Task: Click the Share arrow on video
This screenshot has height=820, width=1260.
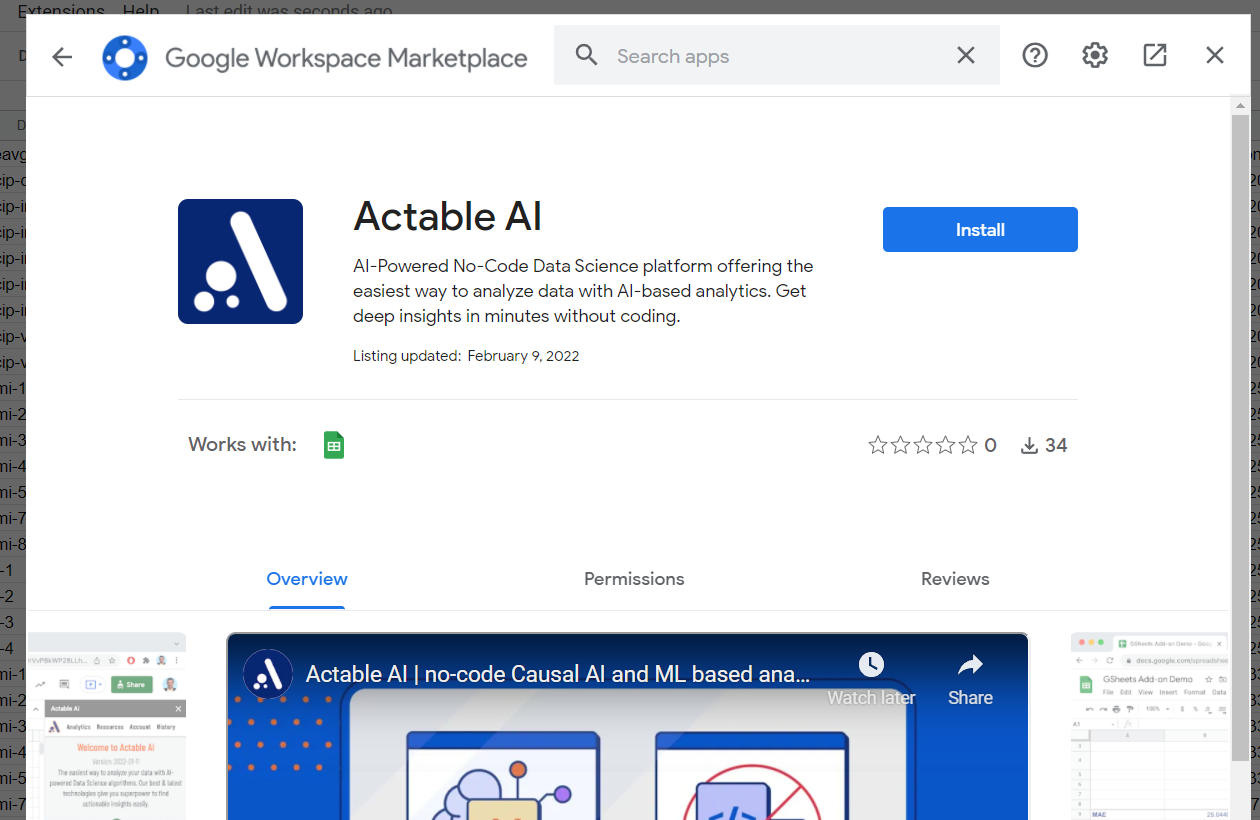Action: [971, 665]
